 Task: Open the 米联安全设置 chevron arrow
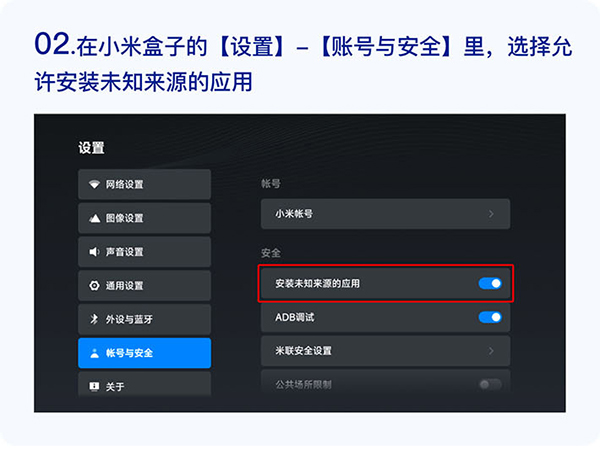tap(491, 351)
